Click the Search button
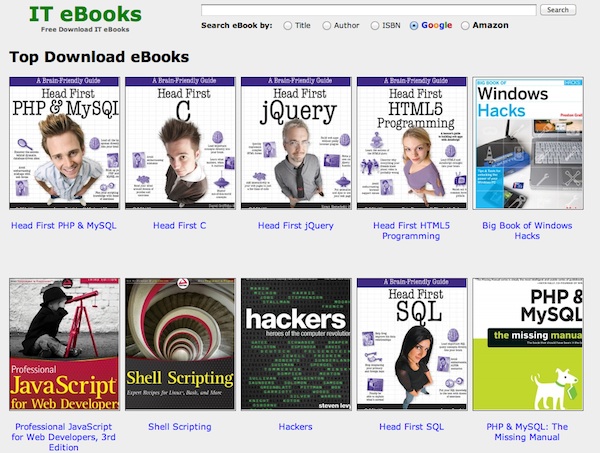The width and height of the screenshot is (600, 453). click(x=558, y=10)
